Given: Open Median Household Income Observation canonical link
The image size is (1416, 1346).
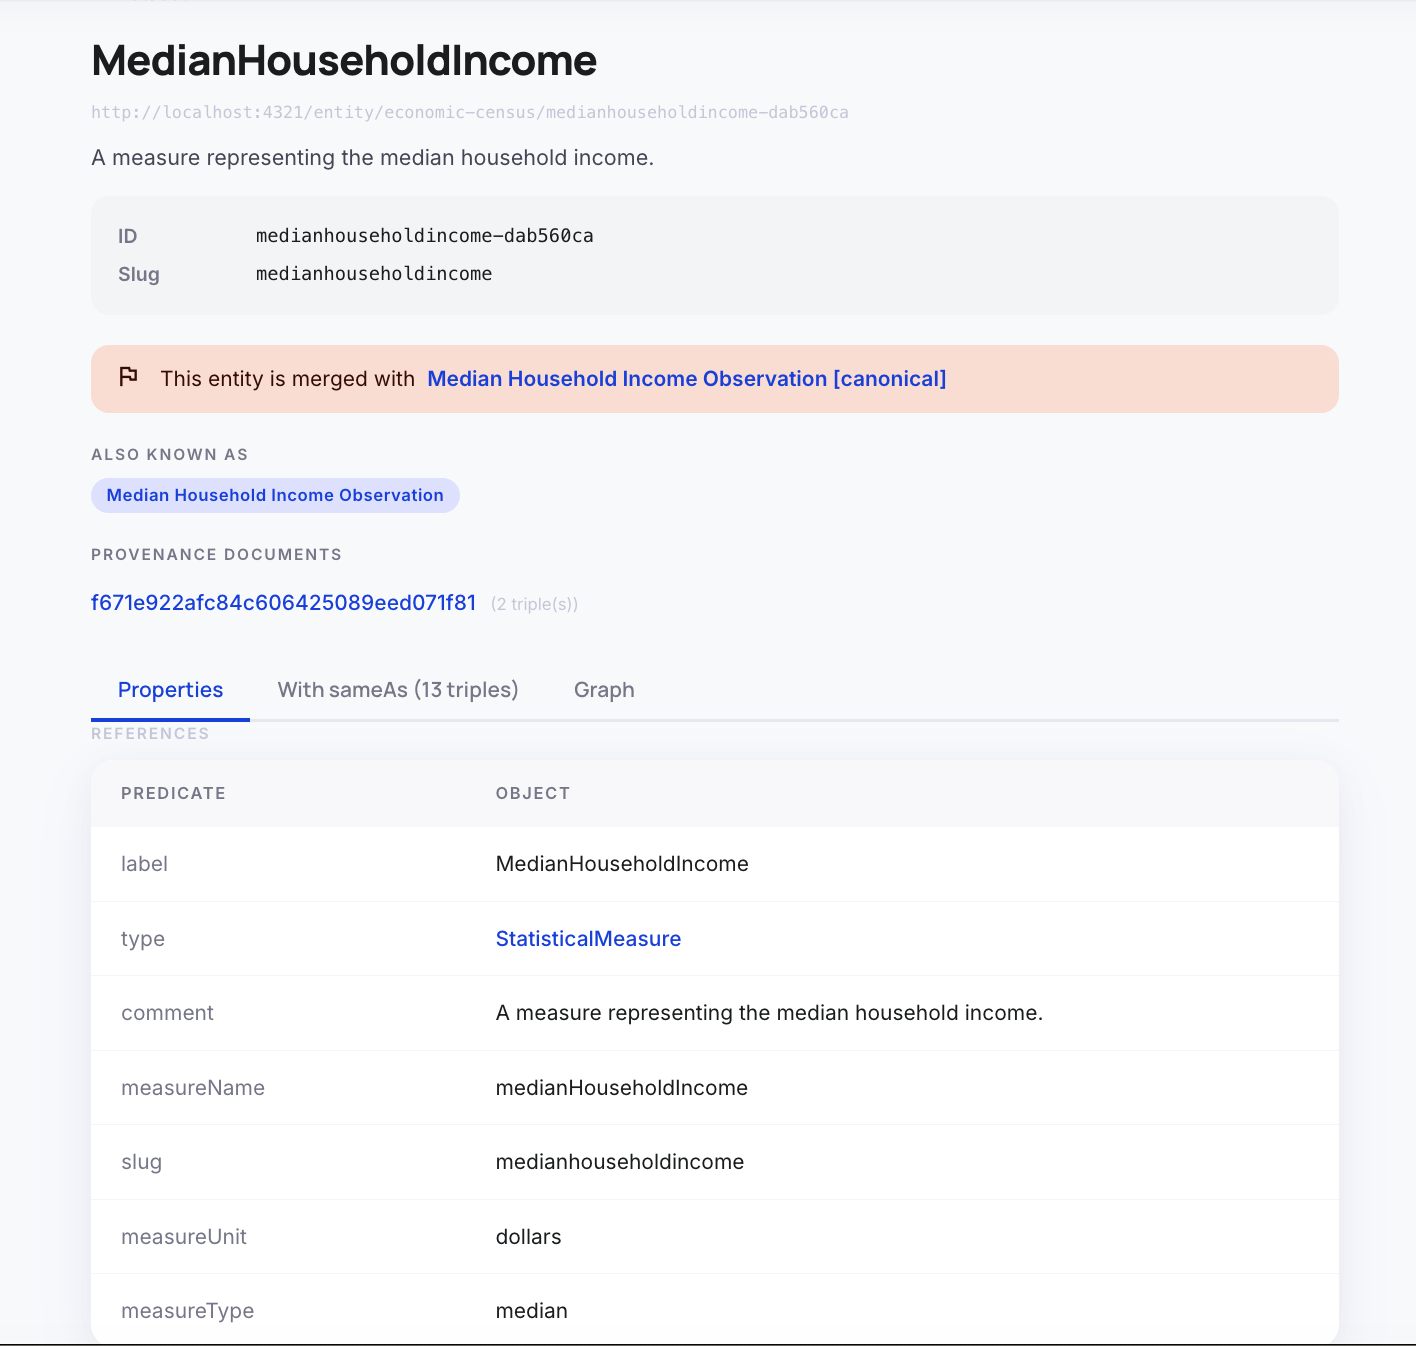Looking at the screenshot, I should pos(686,379).
